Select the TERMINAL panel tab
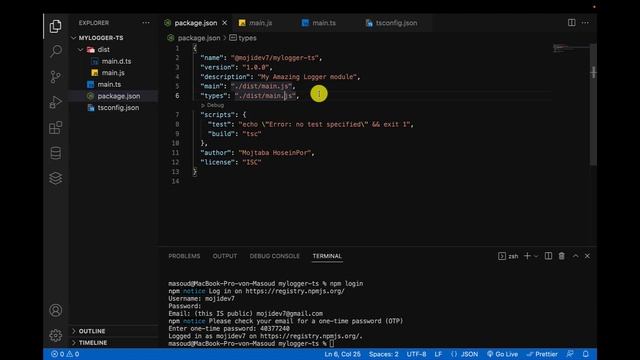Image resolution: width=640 pixels, height=360 pixels. 327,256
